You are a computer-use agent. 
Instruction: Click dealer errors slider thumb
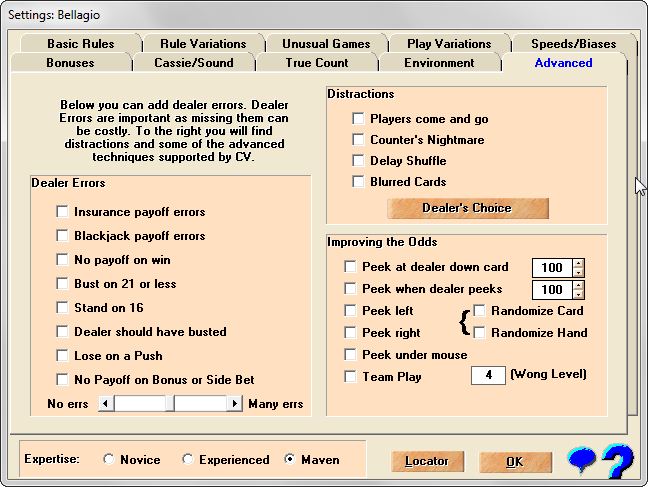(x=170, y=403)
